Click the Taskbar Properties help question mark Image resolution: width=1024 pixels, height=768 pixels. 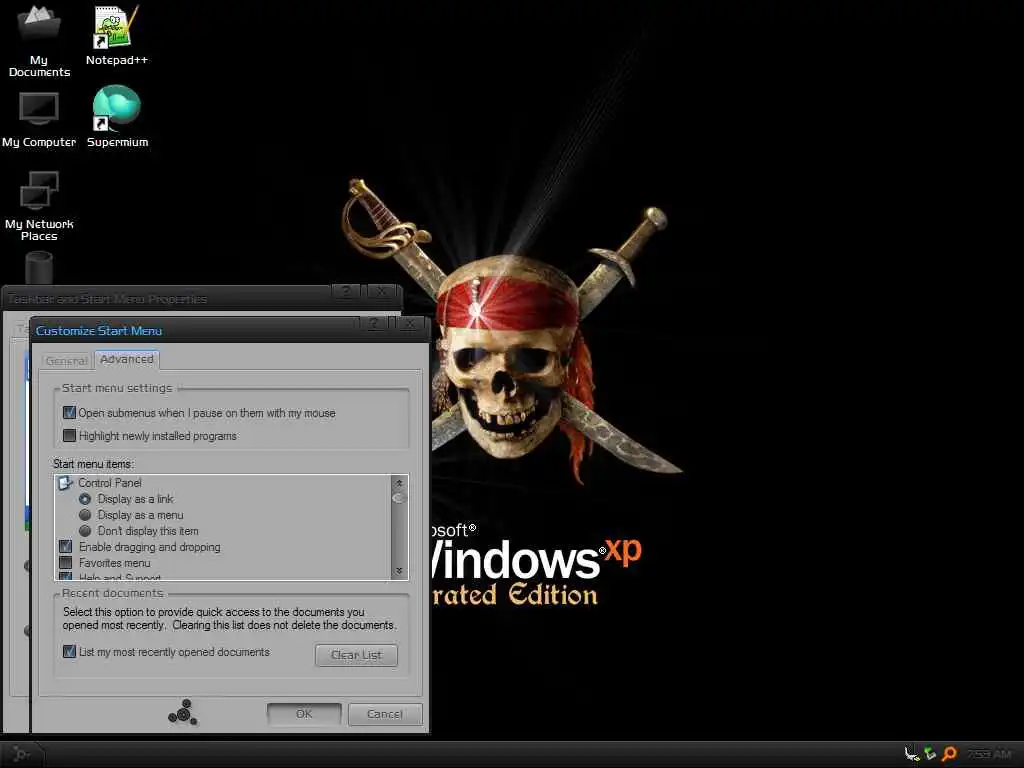pos(346,291)
